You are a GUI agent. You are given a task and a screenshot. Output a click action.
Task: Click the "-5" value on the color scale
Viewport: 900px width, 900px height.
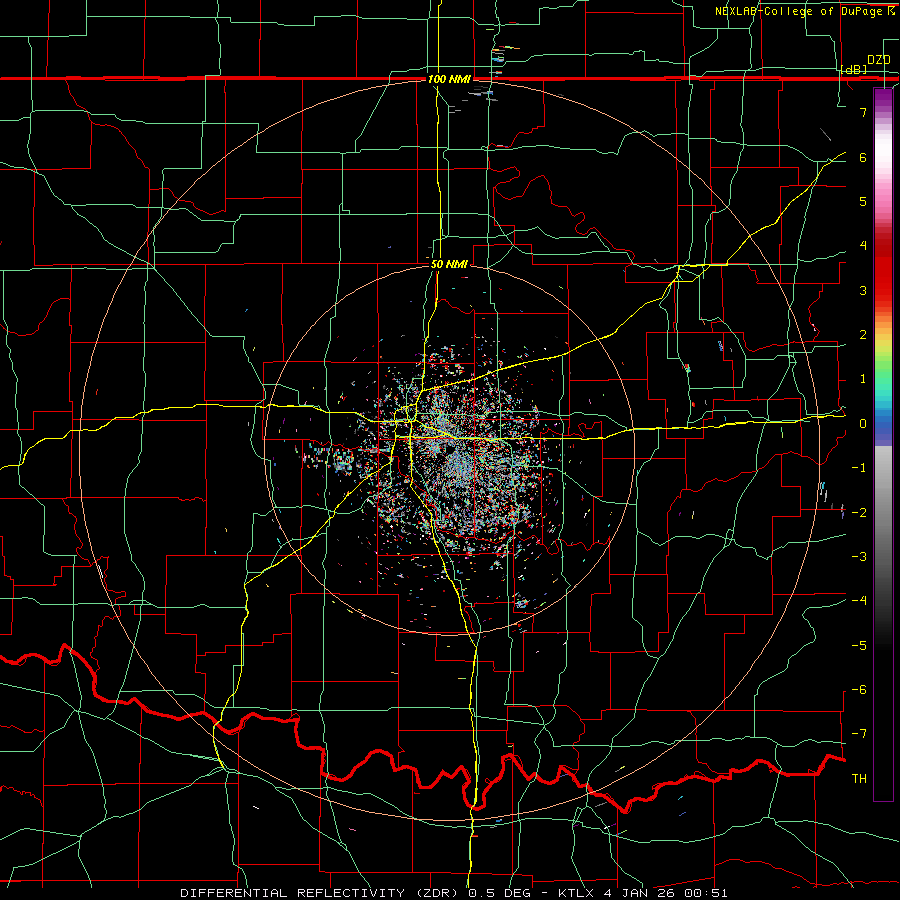[x=859, y=646]
